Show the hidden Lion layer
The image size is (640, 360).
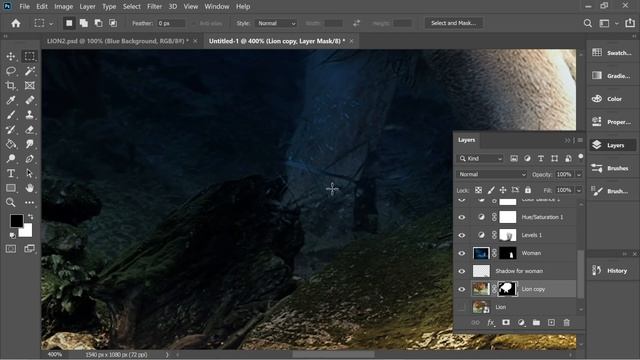tap(462, 307)
